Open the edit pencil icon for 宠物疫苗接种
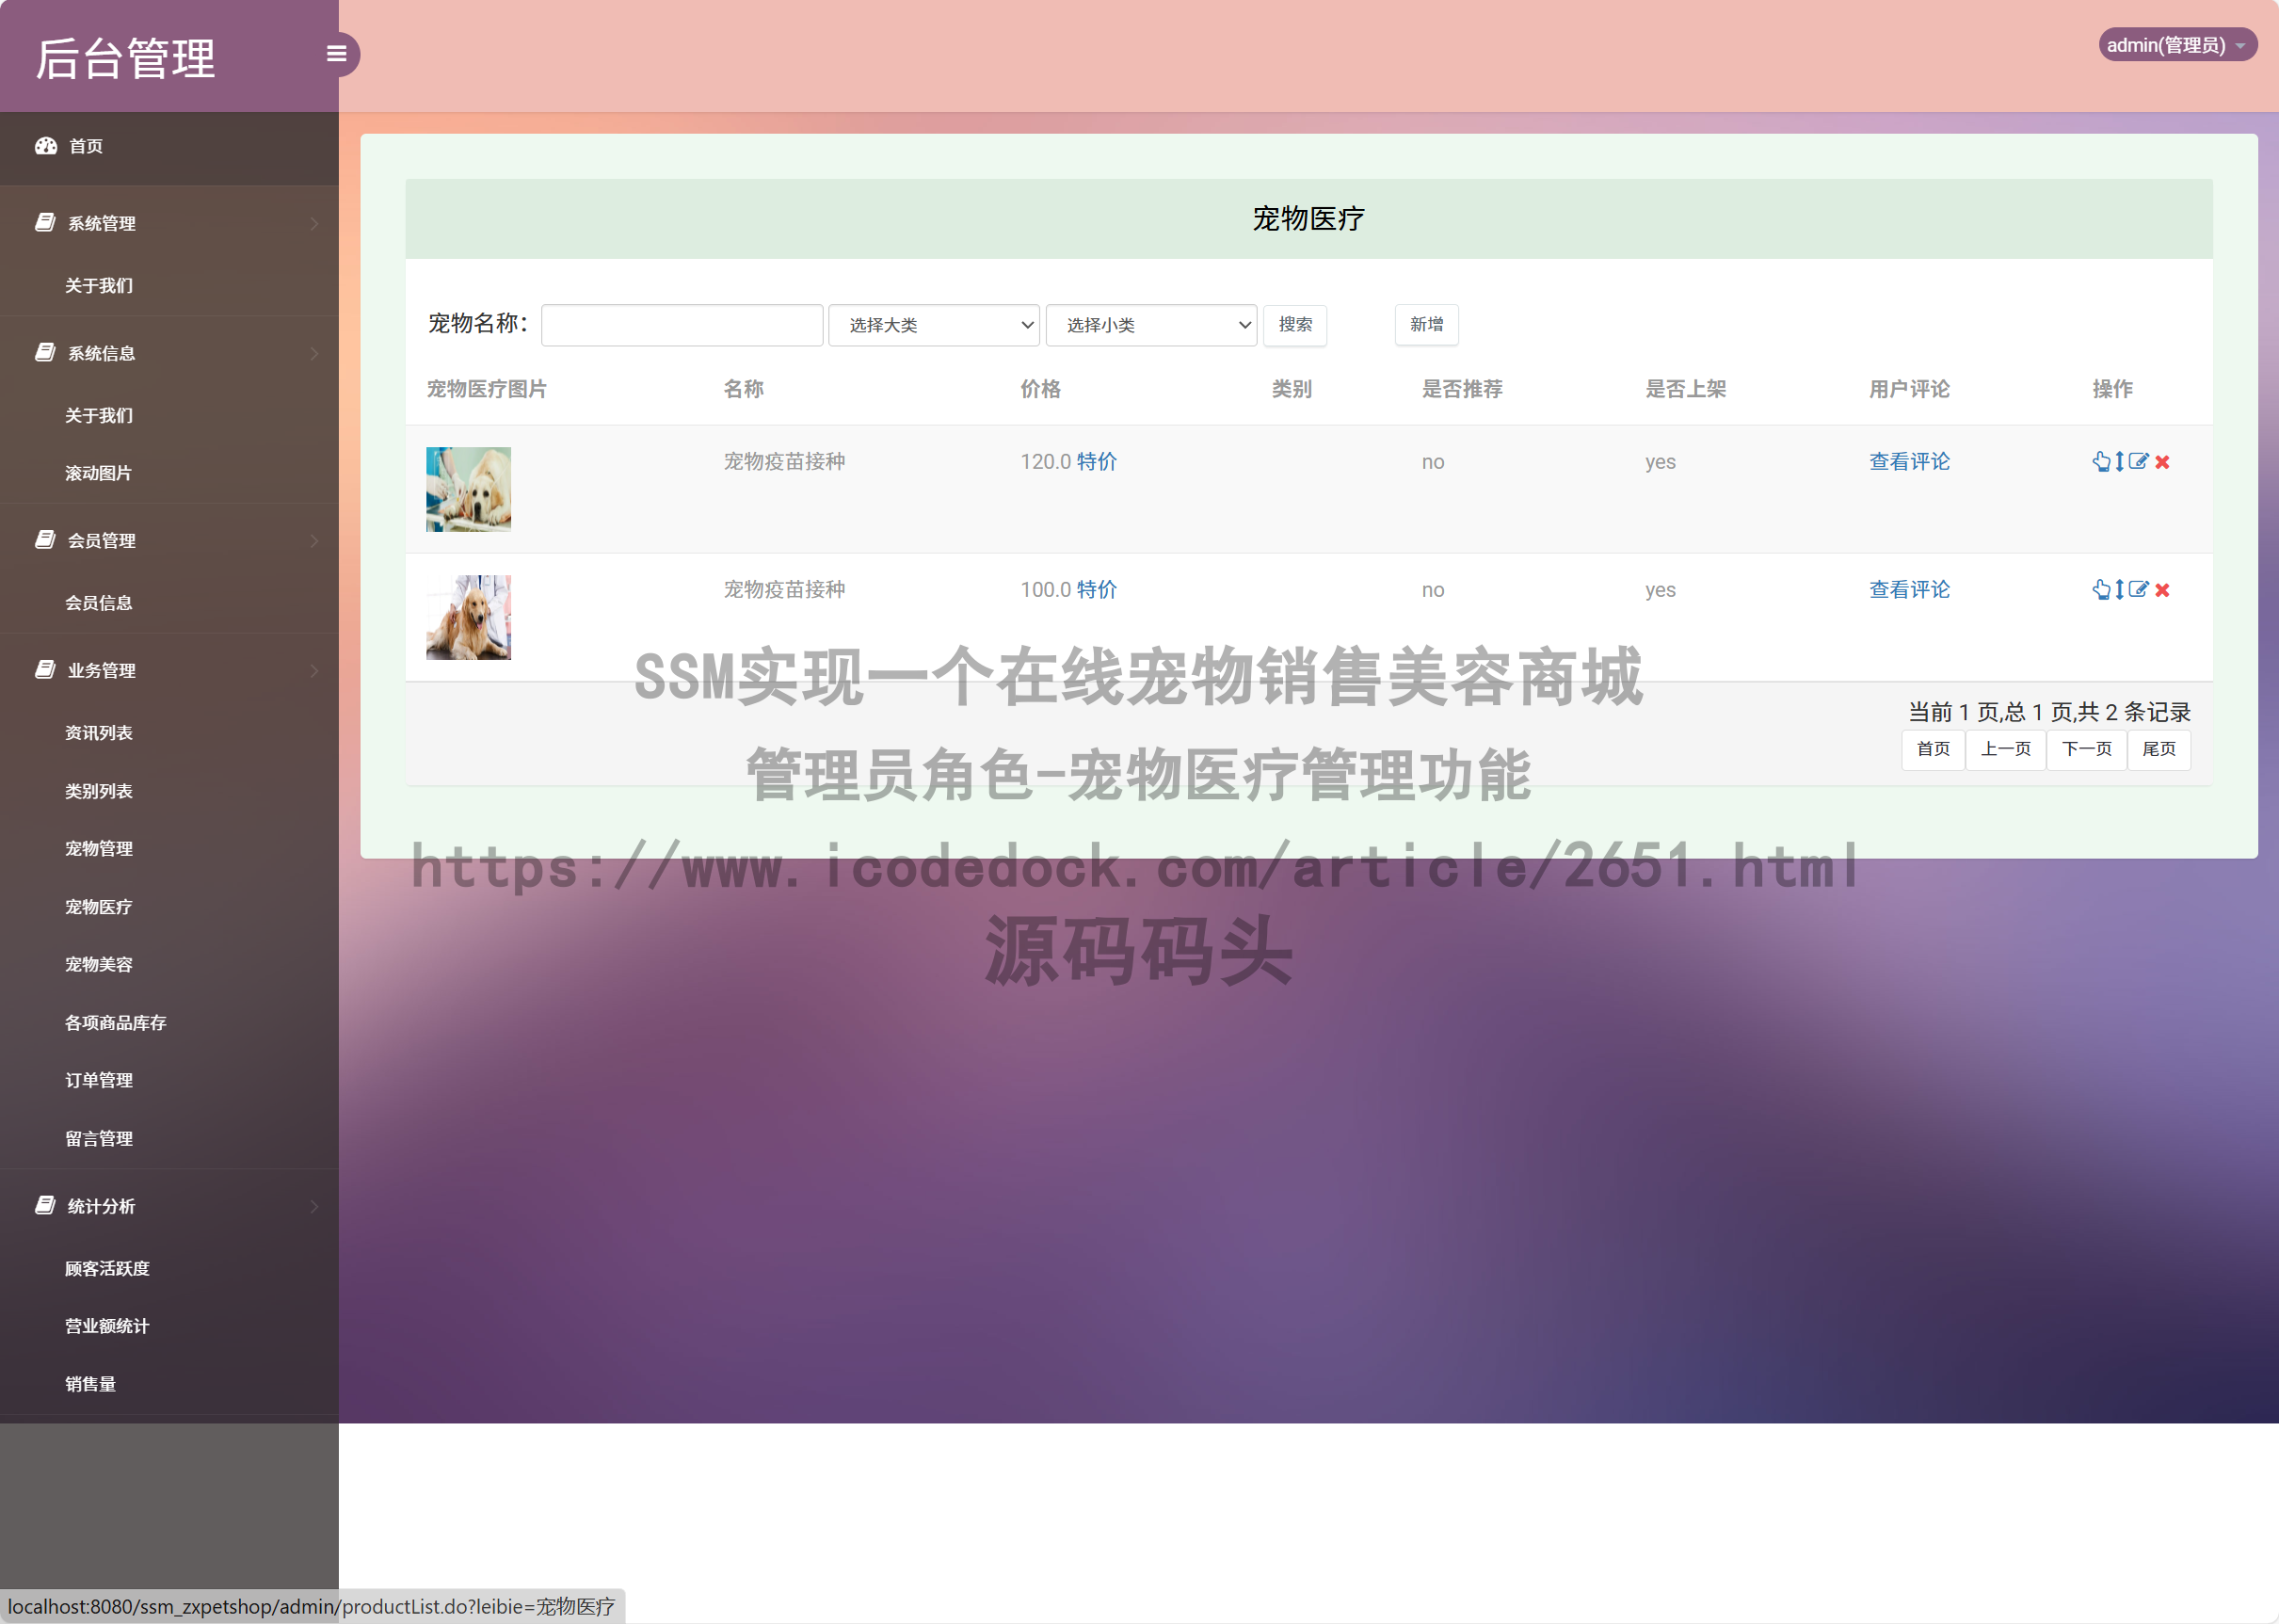Viewport: 2279px width, 1624px height. [2139, 462]
